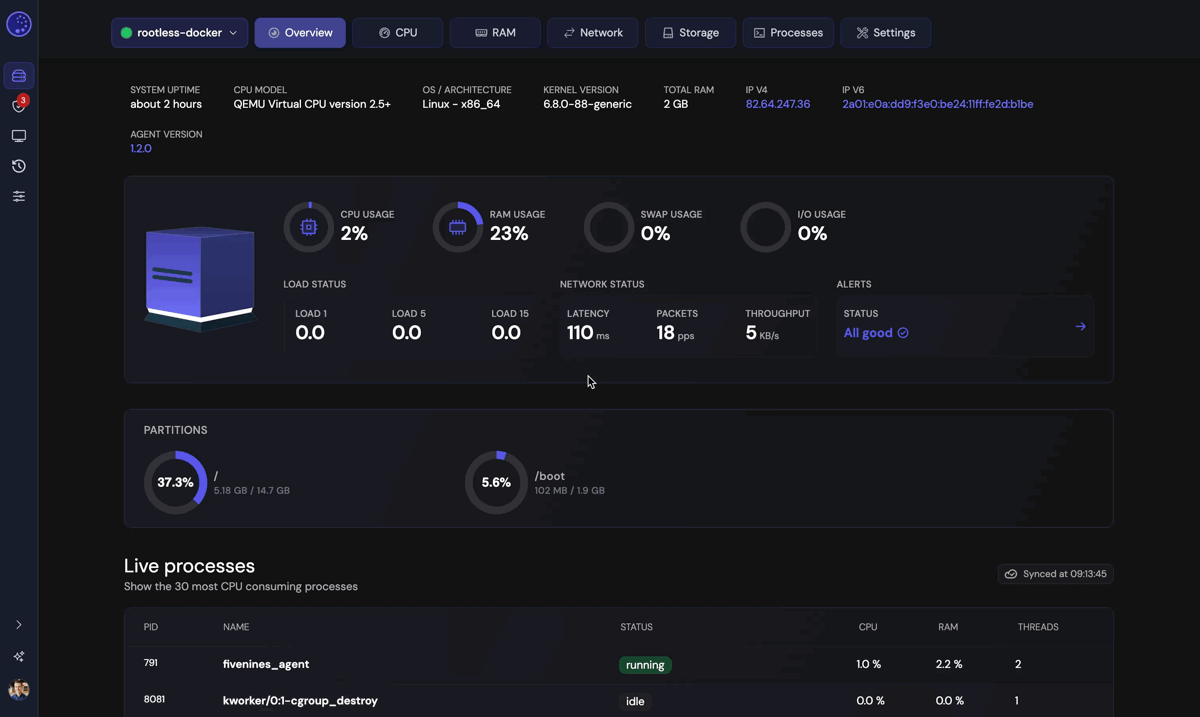Open the alerts shield icon with badge
Image resolution: width=1200 pixels, height=717 pixels.
tap(19, 105)
